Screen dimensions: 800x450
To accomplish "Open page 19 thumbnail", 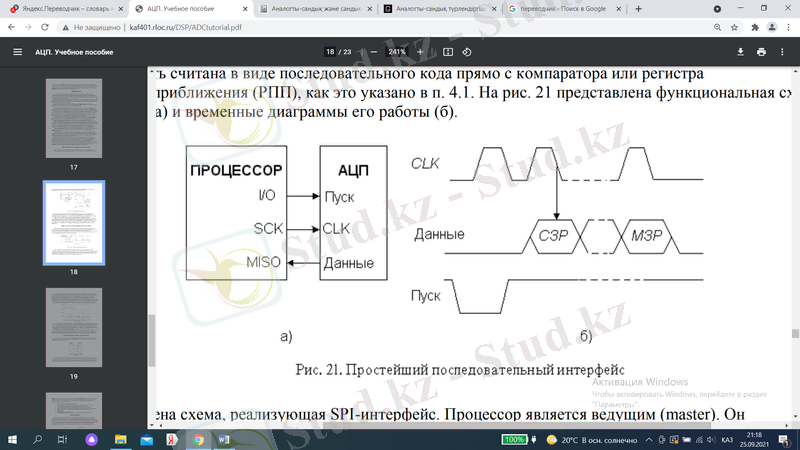I will point(74,328).
